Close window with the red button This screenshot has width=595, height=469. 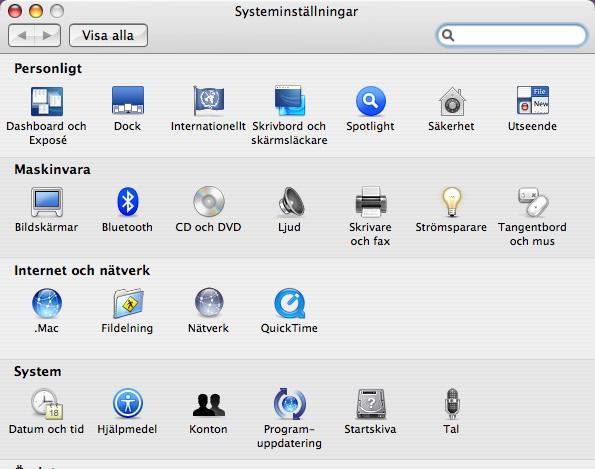click(15, 11)
